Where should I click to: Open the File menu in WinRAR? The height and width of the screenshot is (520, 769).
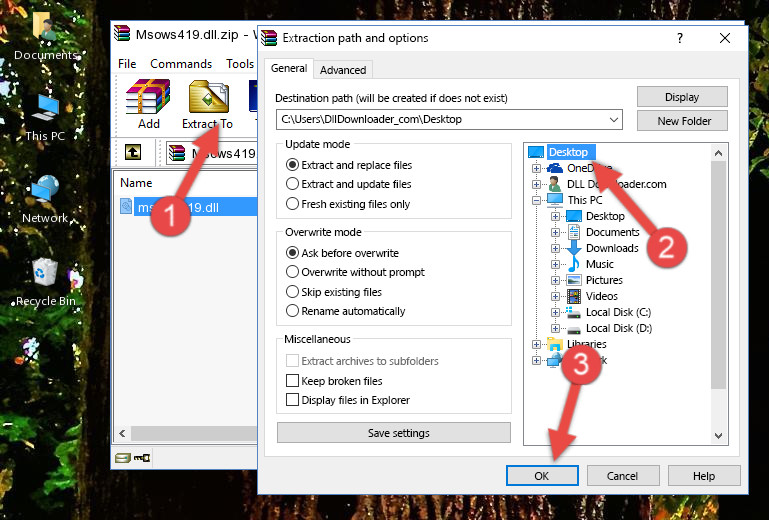(127, 64)
